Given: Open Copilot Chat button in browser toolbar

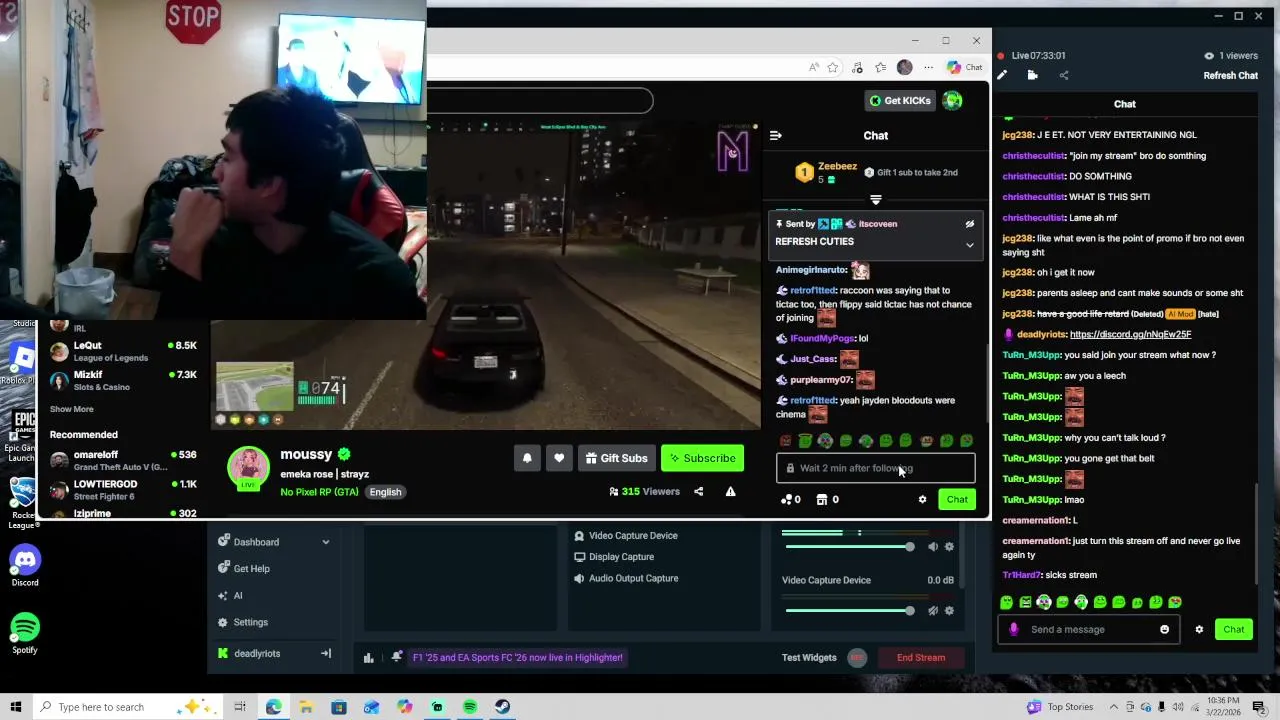Looking at the screenshot, I should pyautogui.click(x=965, y=67).
